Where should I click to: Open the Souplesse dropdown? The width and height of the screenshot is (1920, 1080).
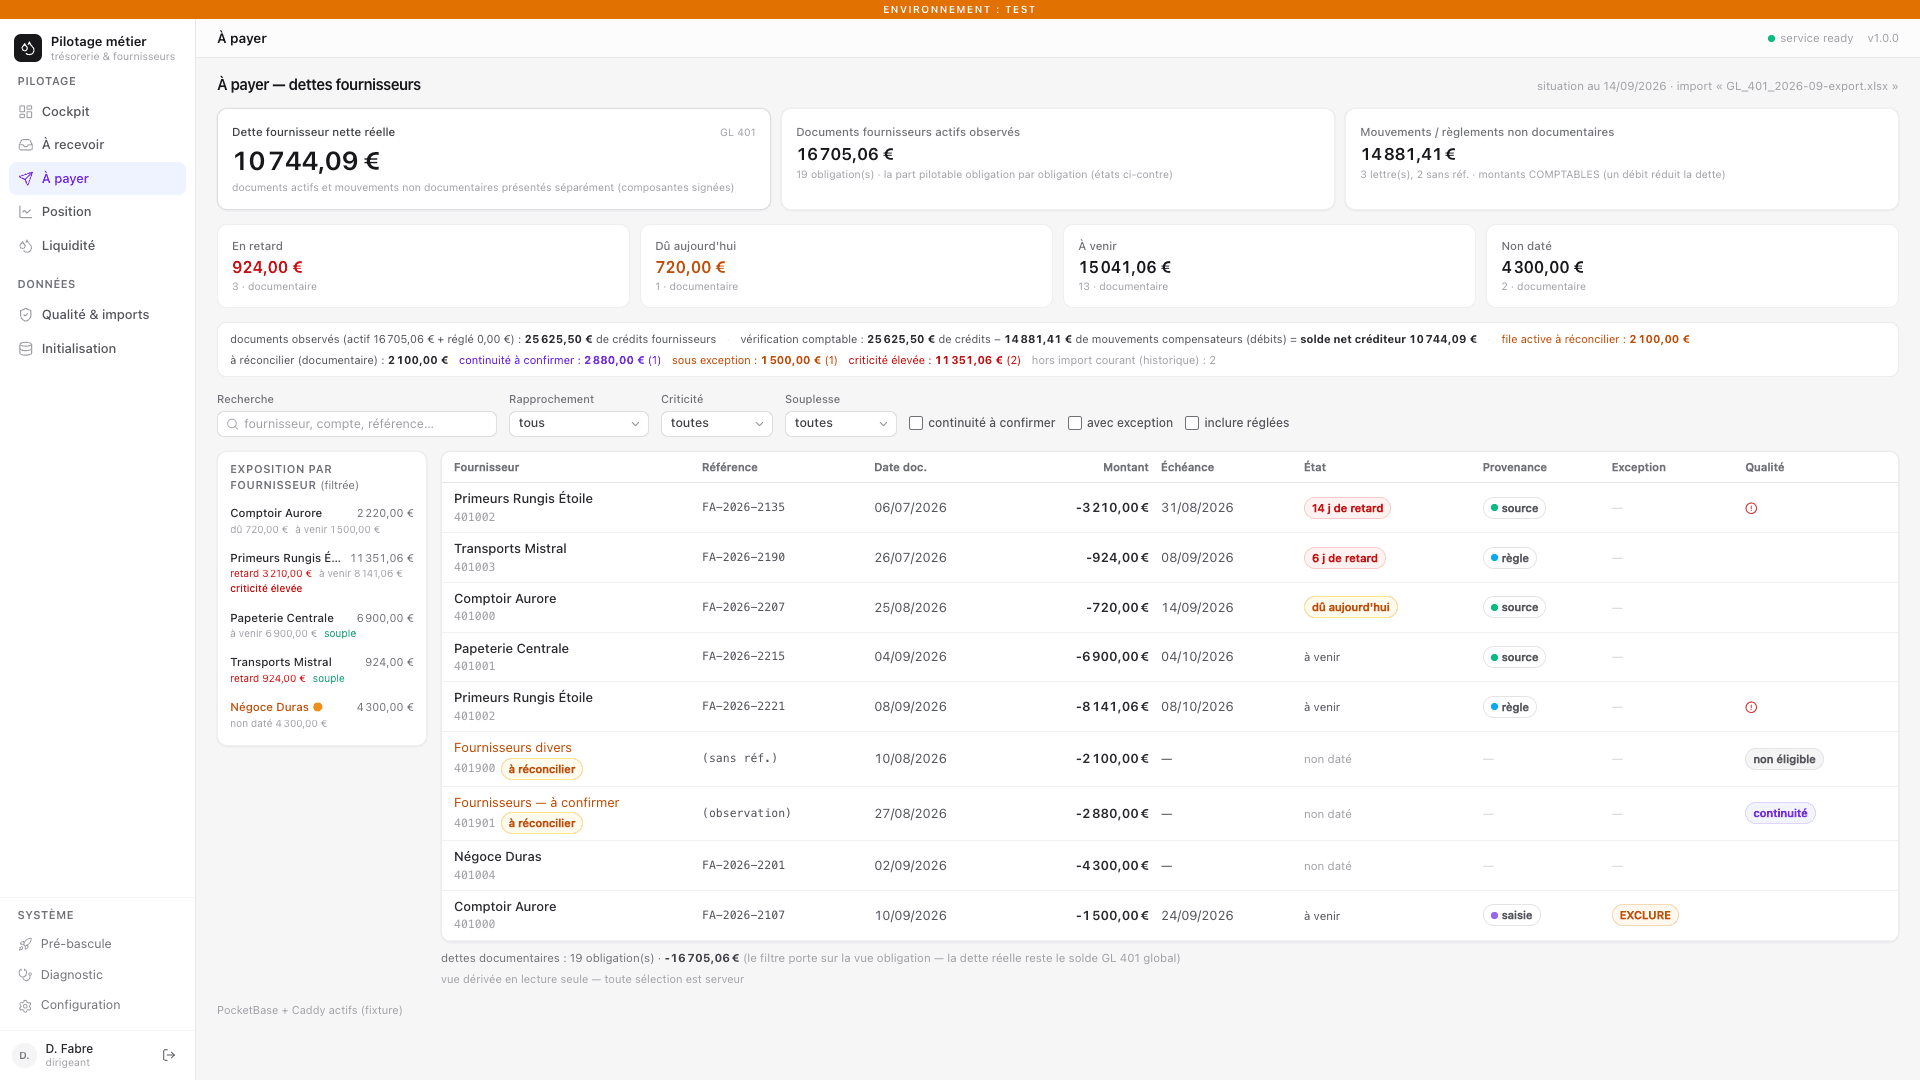(x=841, y=424)
